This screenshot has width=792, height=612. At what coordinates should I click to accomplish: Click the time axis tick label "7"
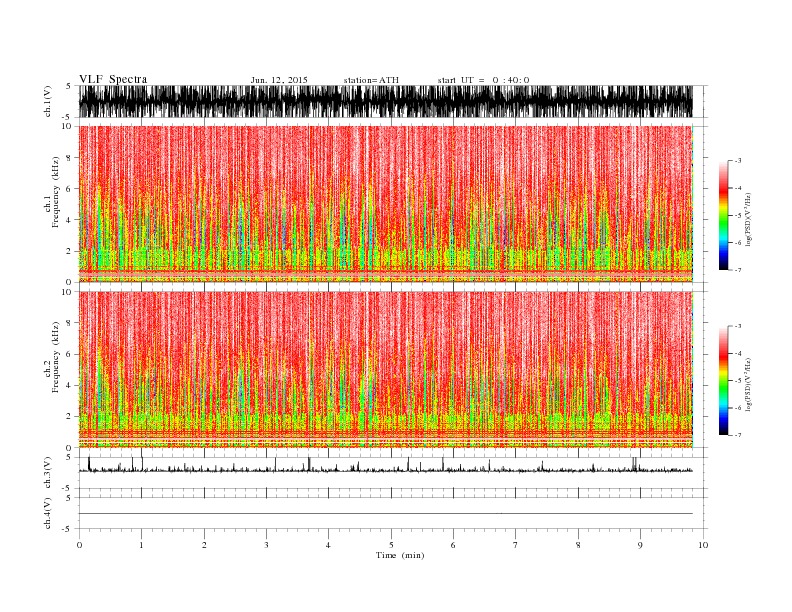[516, 545]
